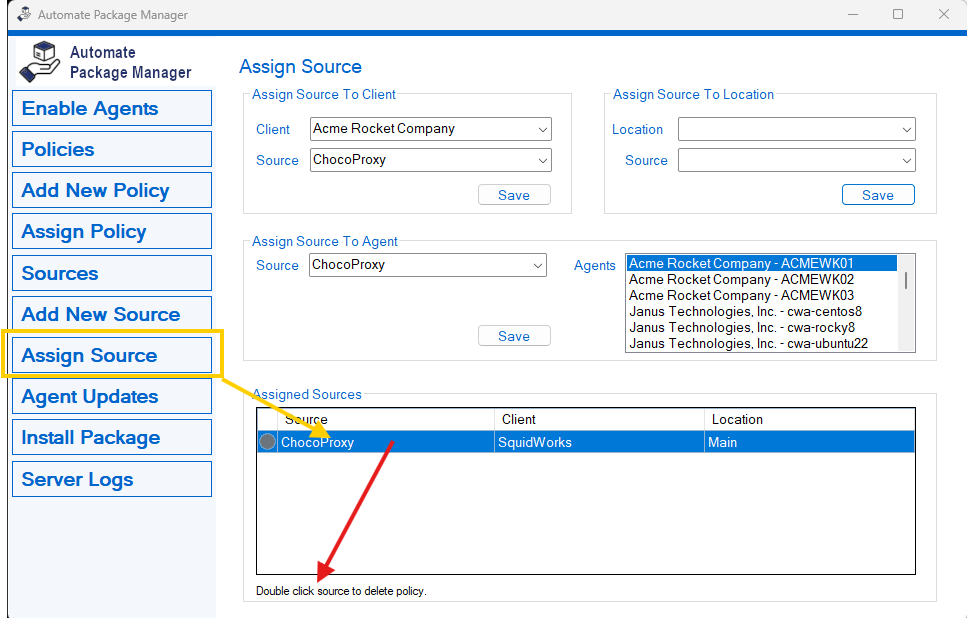Open the Add New Policy page
The width and height of the screenshot is (967, 618).
click(x=111, y=190)
